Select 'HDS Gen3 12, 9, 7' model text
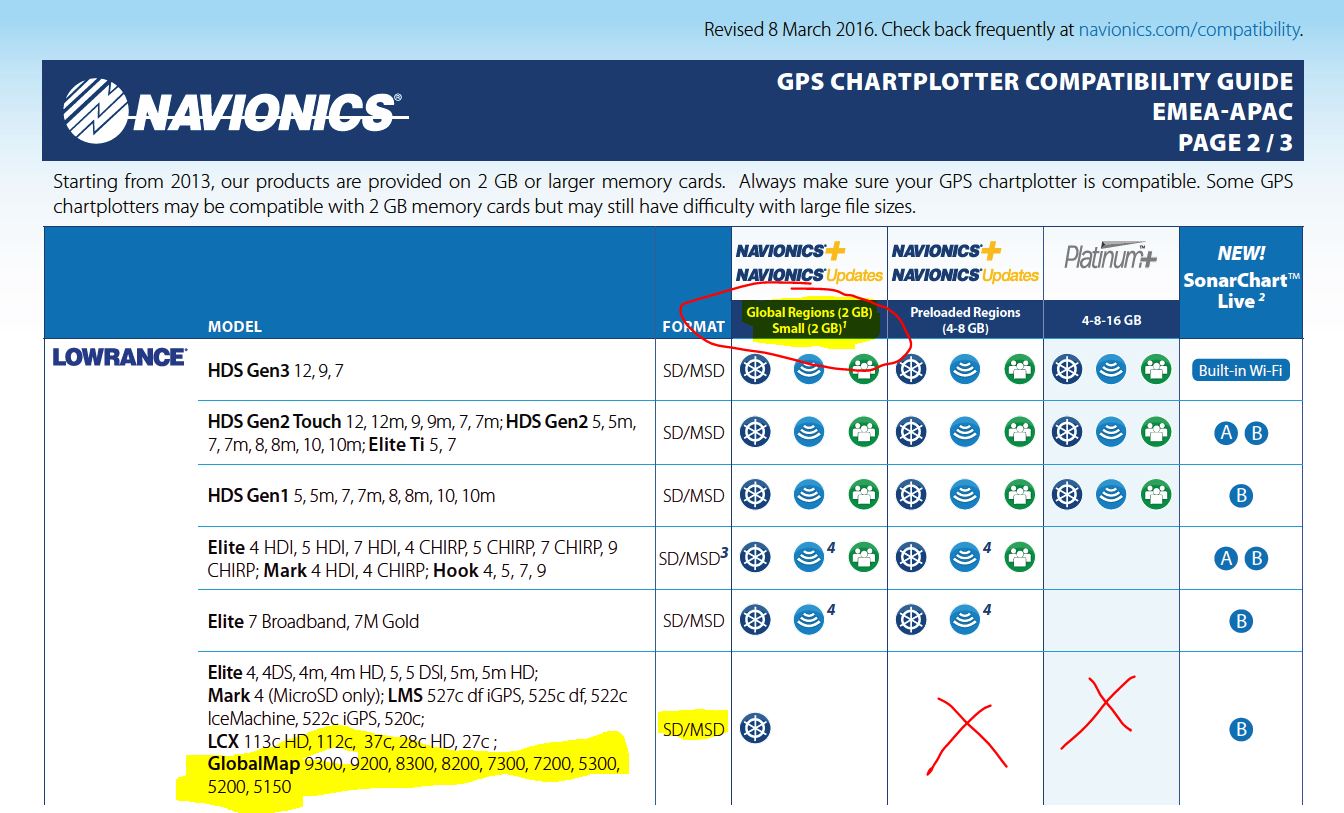1344x813 pixels. [x=275, y=370]
